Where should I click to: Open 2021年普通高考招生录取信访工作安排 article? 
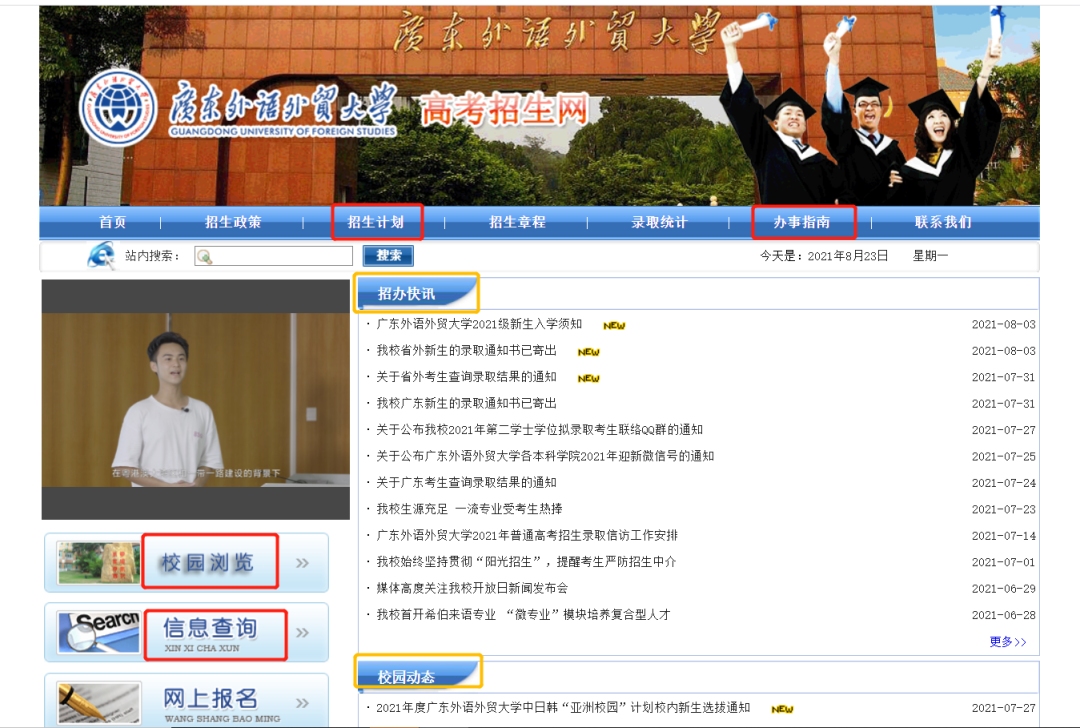pos(527,535)
